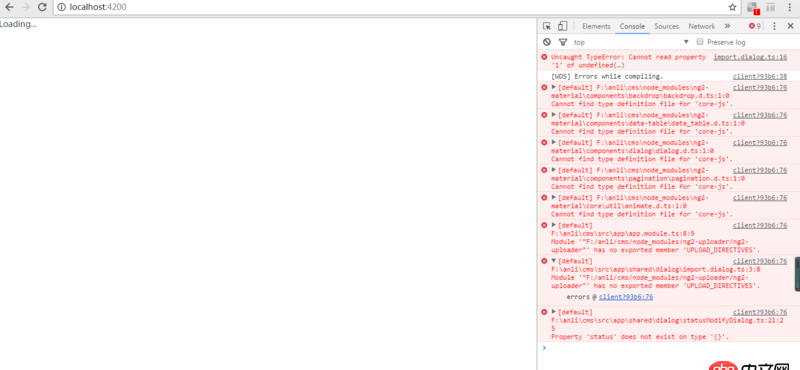
Task: Open the extension with the red badge
Action: pyautogui.click(x=753, y=8)
